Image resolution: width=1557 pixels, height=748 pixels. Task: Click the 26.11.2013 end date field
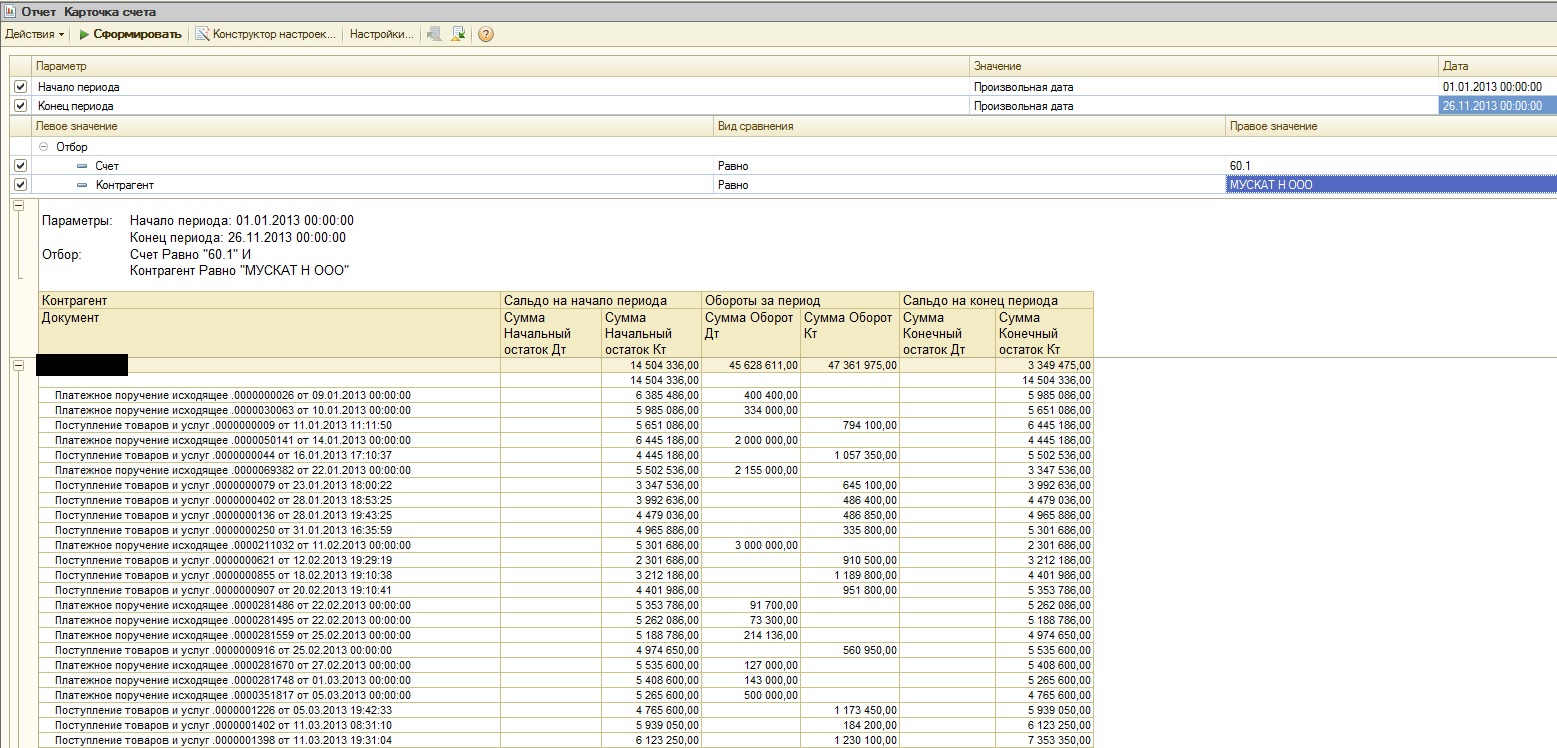[x=1491, y=105]
